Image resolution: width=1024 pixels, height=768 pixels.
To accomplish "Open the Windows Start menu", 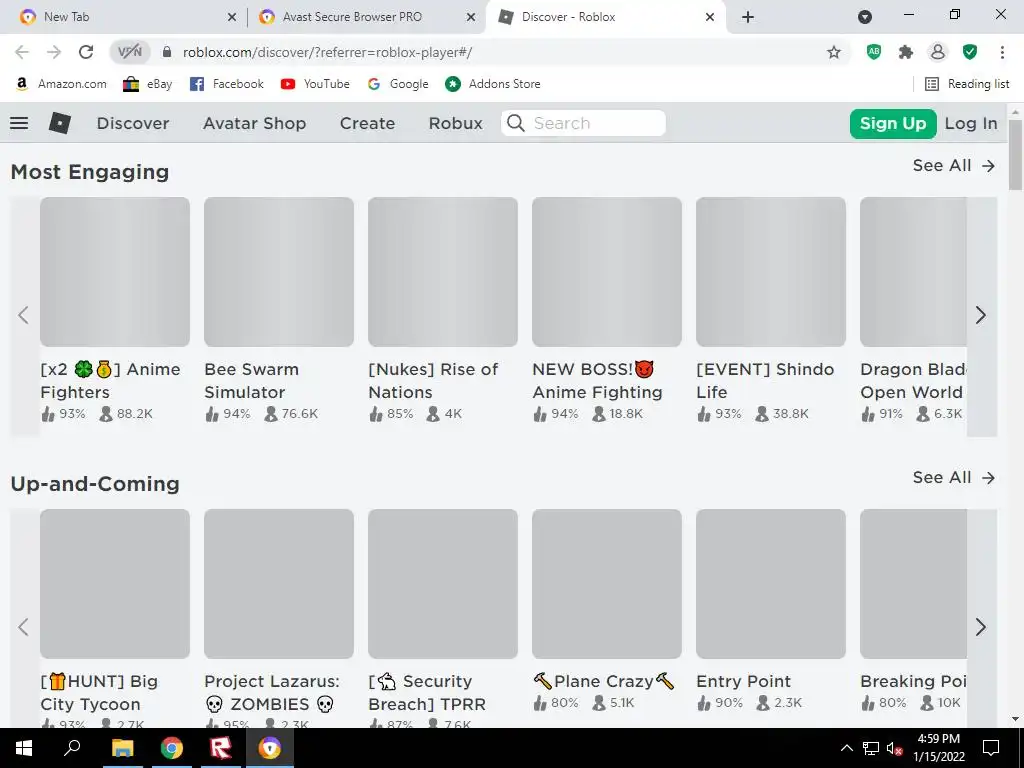I will [x=24, y=748].
